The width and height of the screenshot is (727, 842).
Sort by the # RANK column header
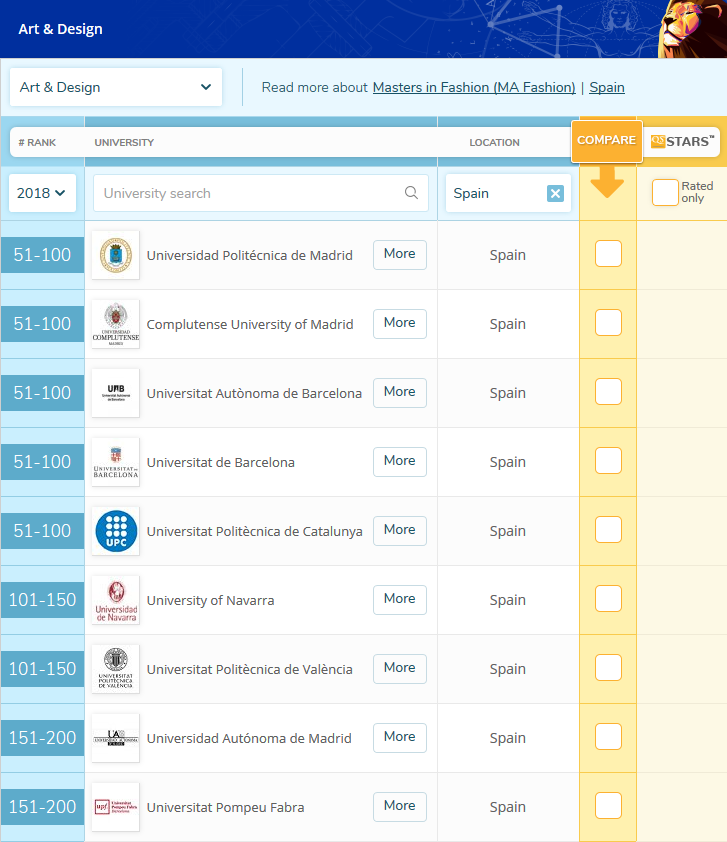(x=37, y=142)
